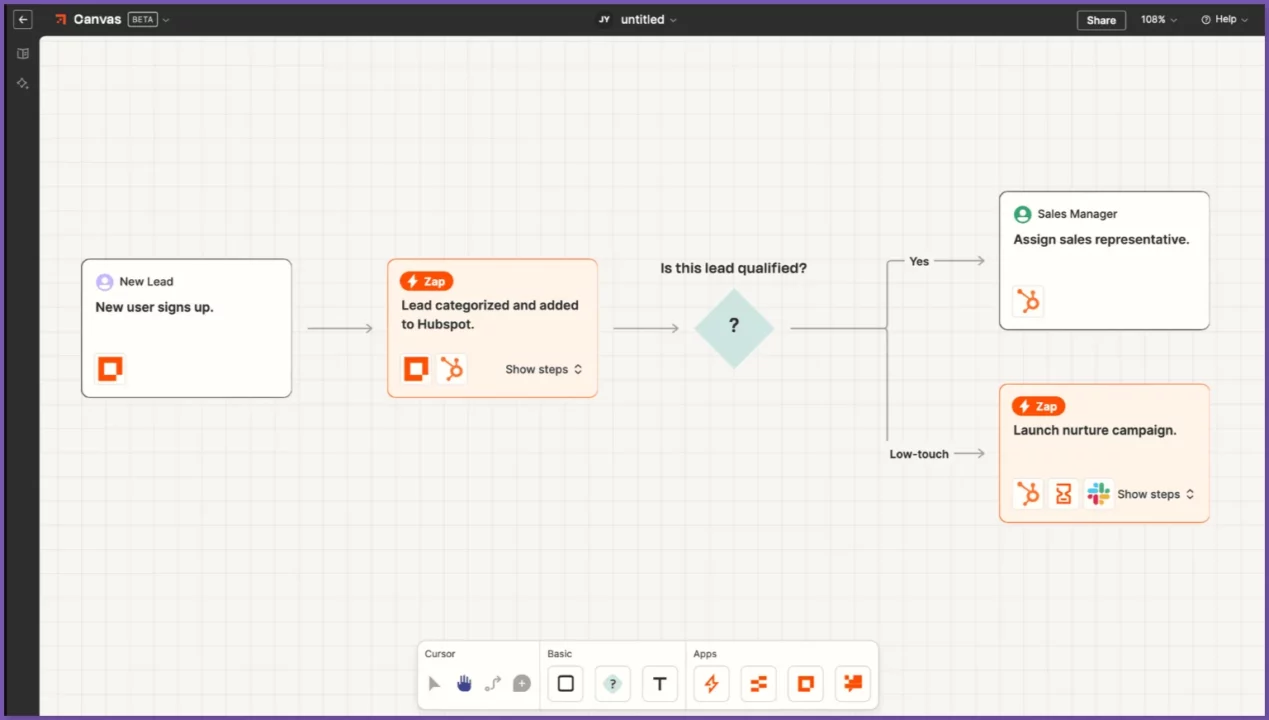The image size is (1269, 720).
Task: Open the book panel icon in left sidebar
Action: point(23,54)
